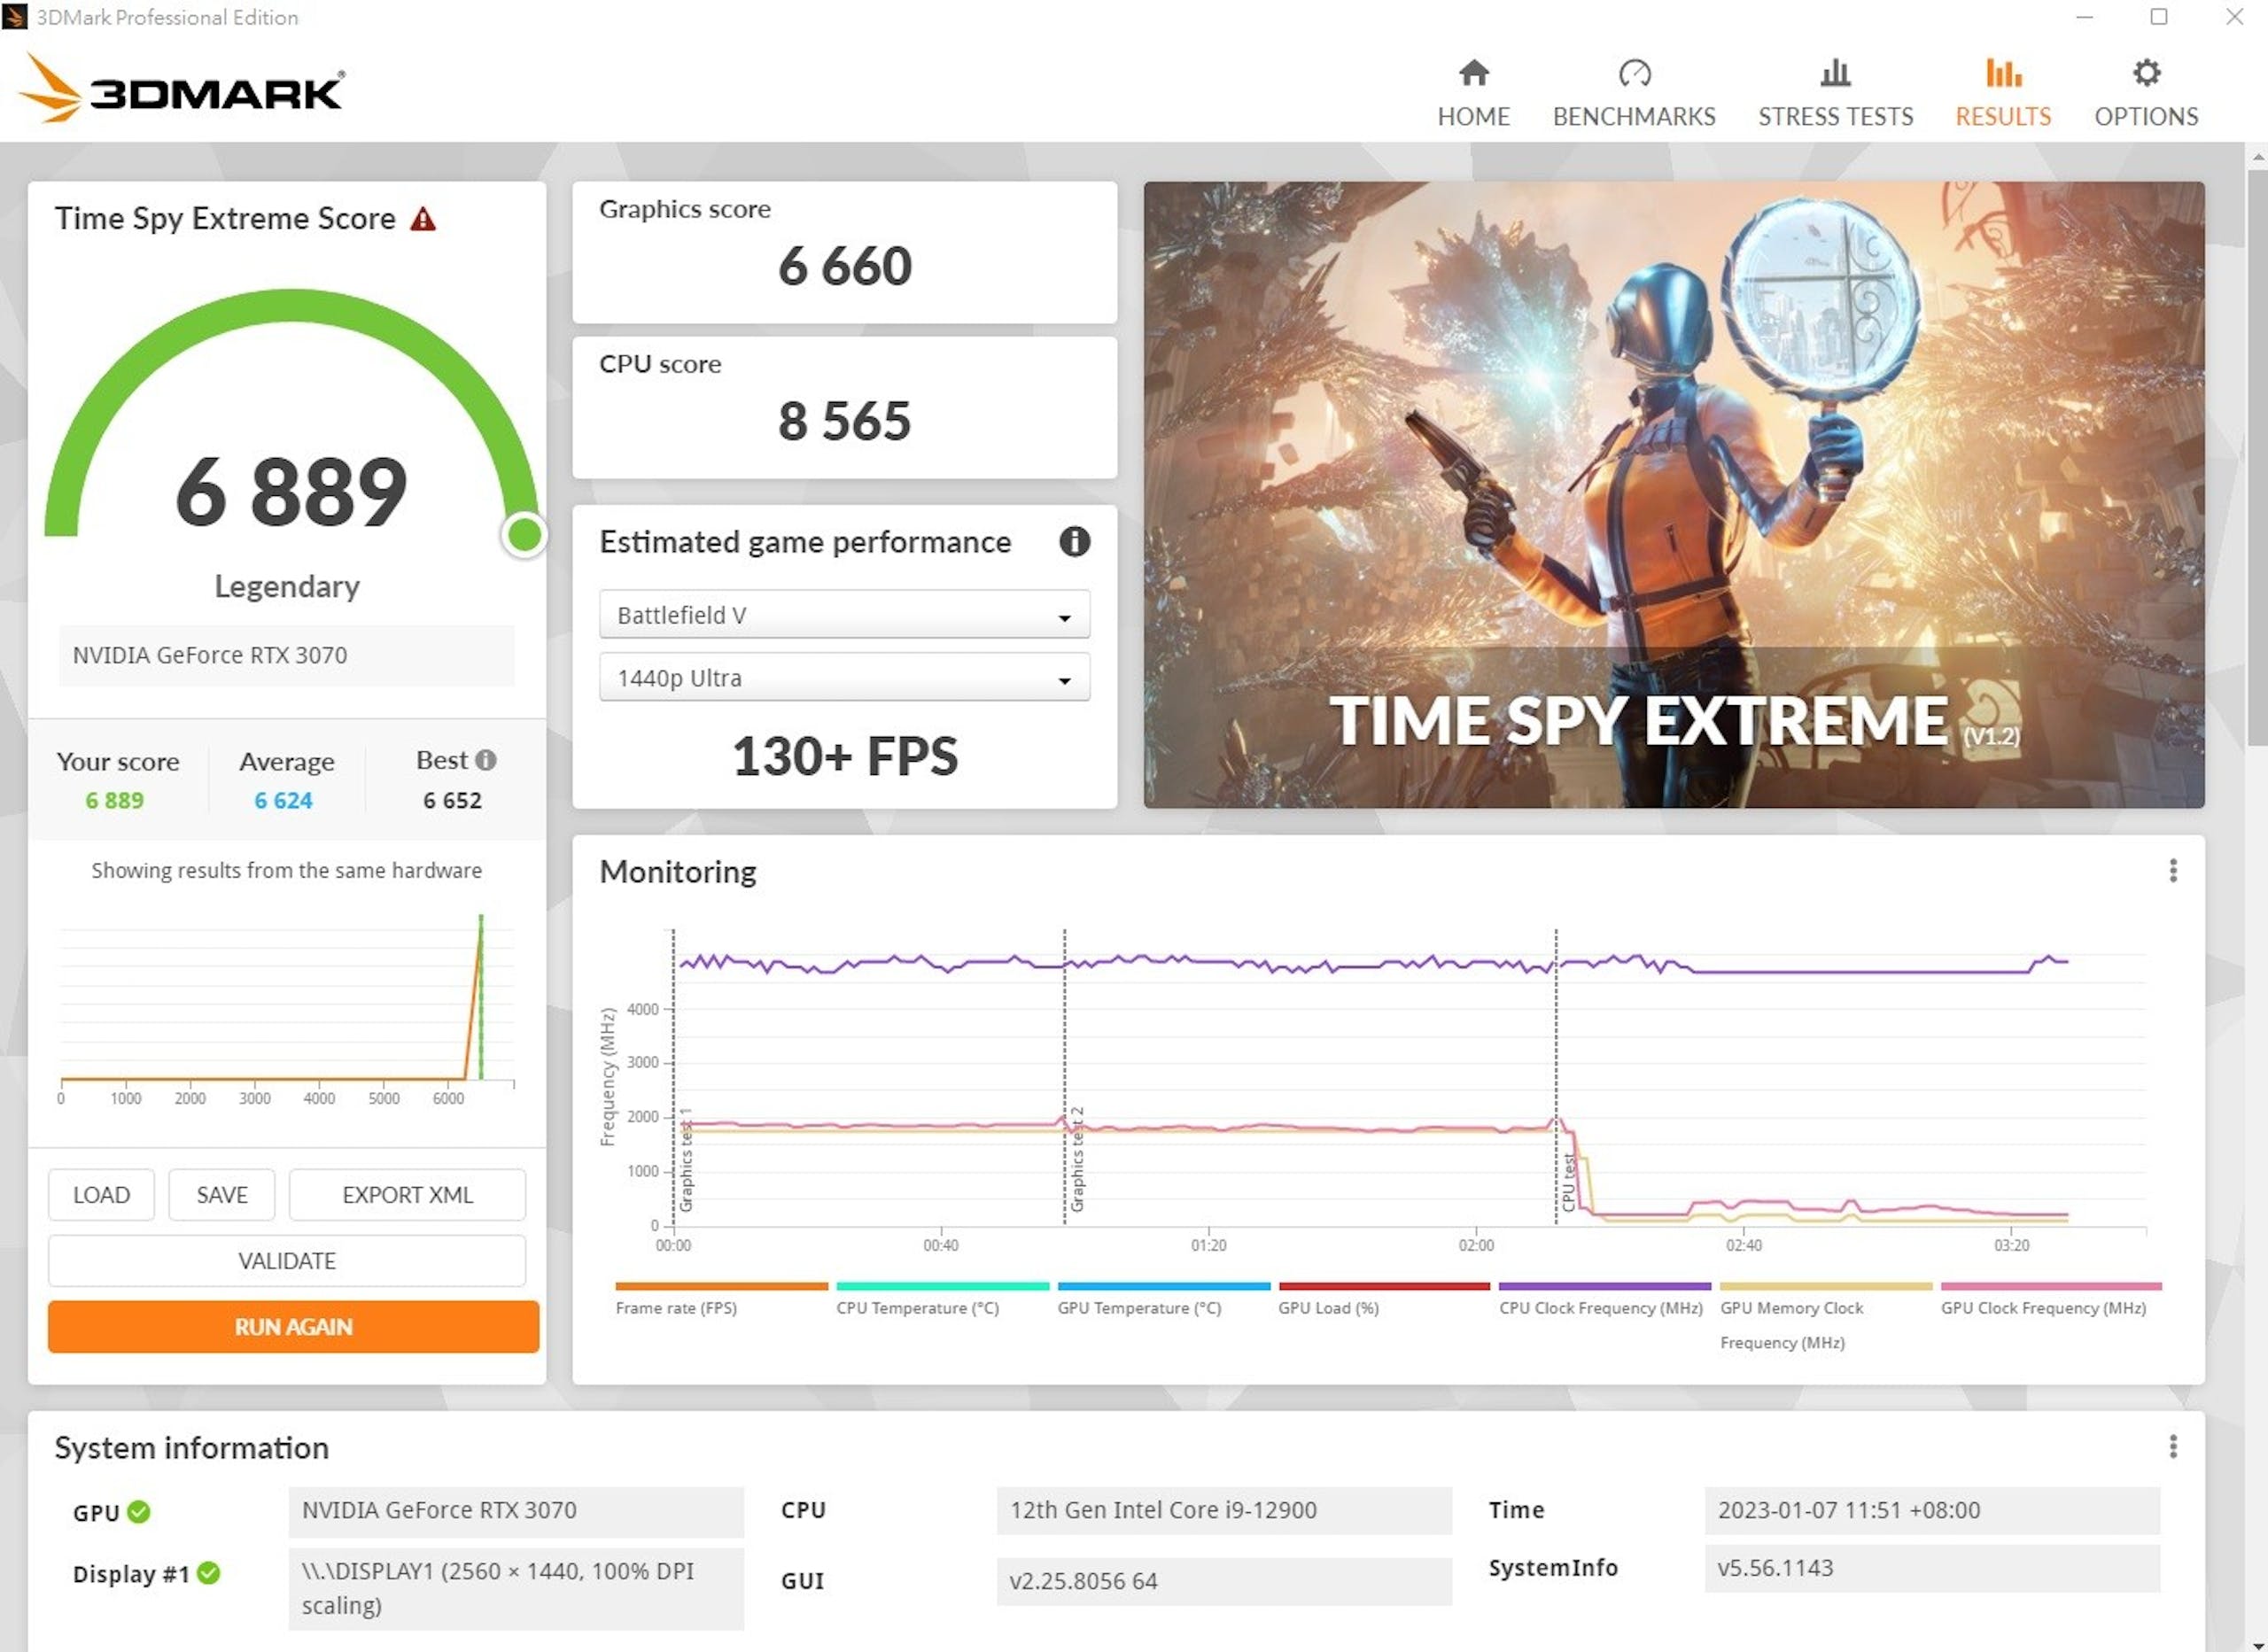This screenshot has width=2268, height=1652.
Task: Open the OPTIONS tab
Action: pos(2146,117)
